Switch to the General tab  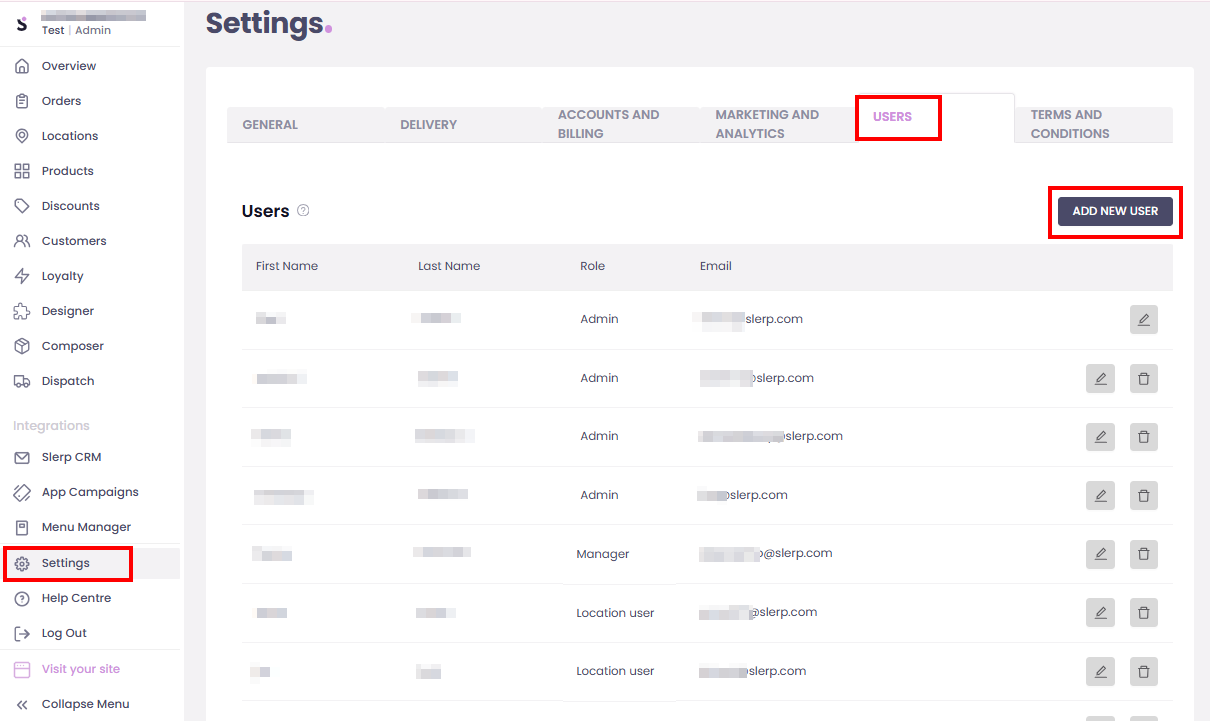tap(270, 125)
